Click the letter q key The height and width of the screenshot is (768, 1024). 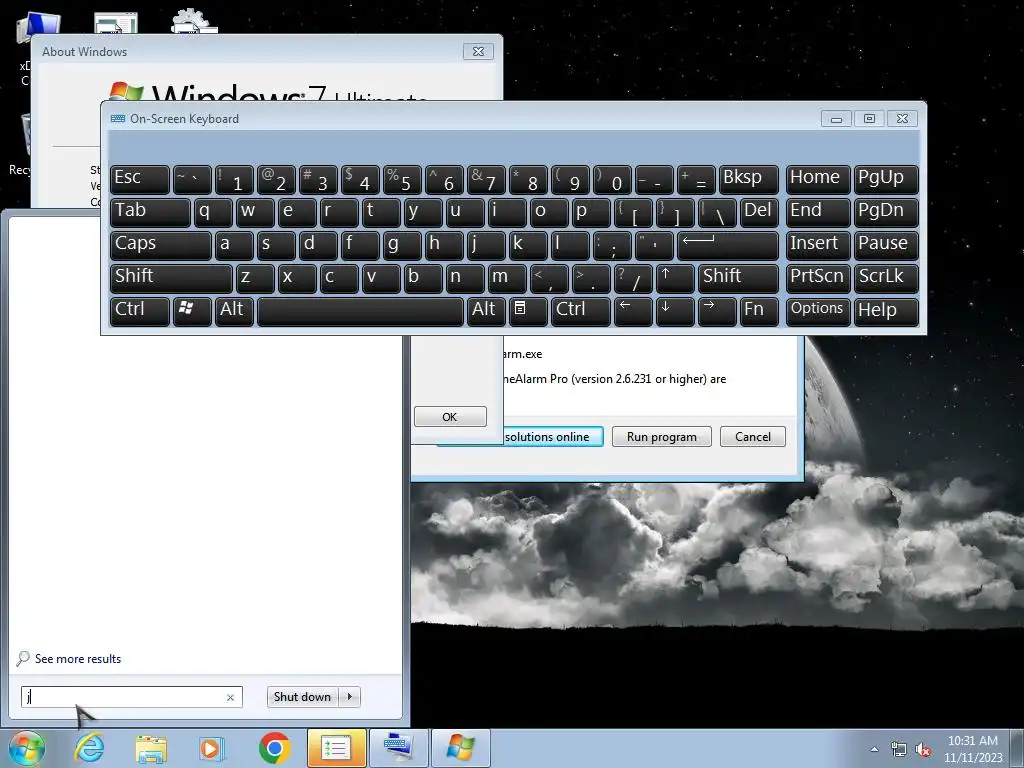[x=213, y=212]
